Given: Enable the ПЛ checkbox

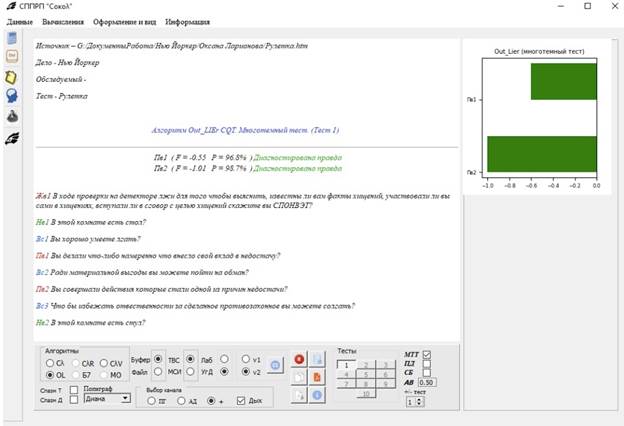Looking at the screenshot, I should pos(427,363).
